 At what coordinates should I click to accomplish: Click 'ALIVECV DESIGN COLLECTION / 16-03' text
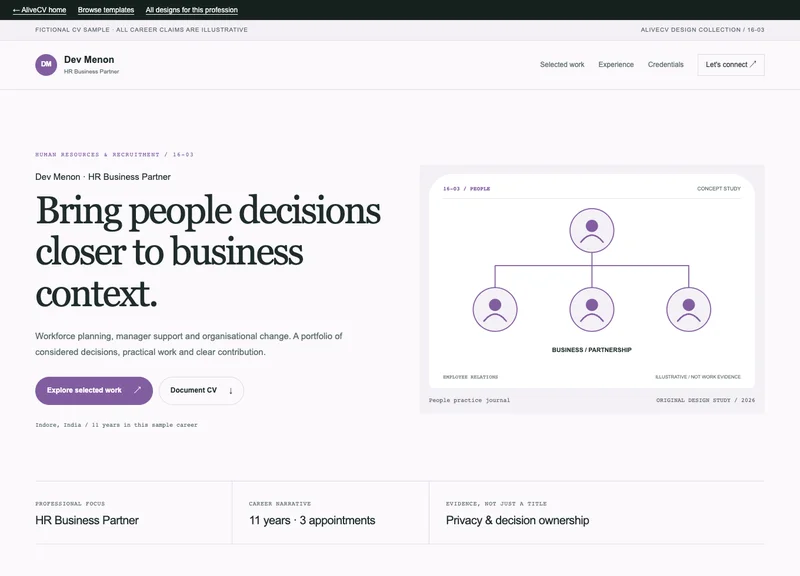pyautogui.click(x=702, y=30)
